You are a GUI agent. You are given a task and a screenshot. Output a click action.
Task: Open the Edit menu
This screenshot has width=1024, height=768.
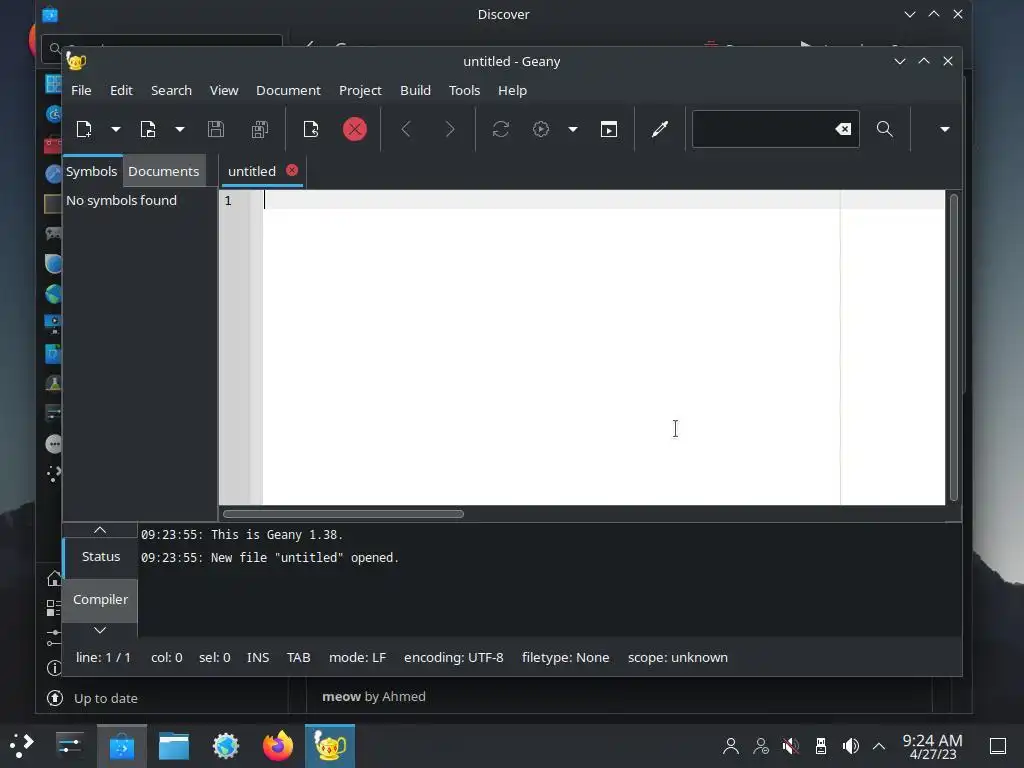pyautogui.click(x=121, y=90)
